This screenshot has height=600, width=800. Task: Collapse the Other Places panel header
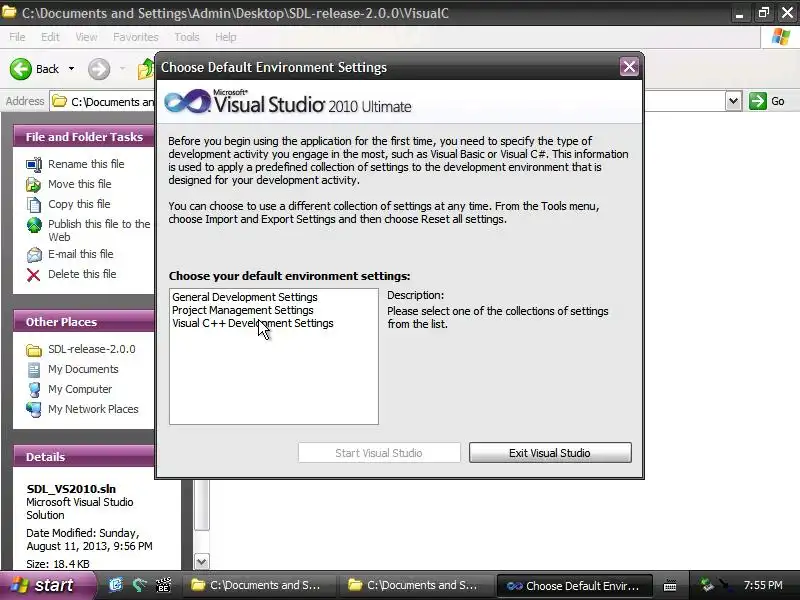click(84, 322)
